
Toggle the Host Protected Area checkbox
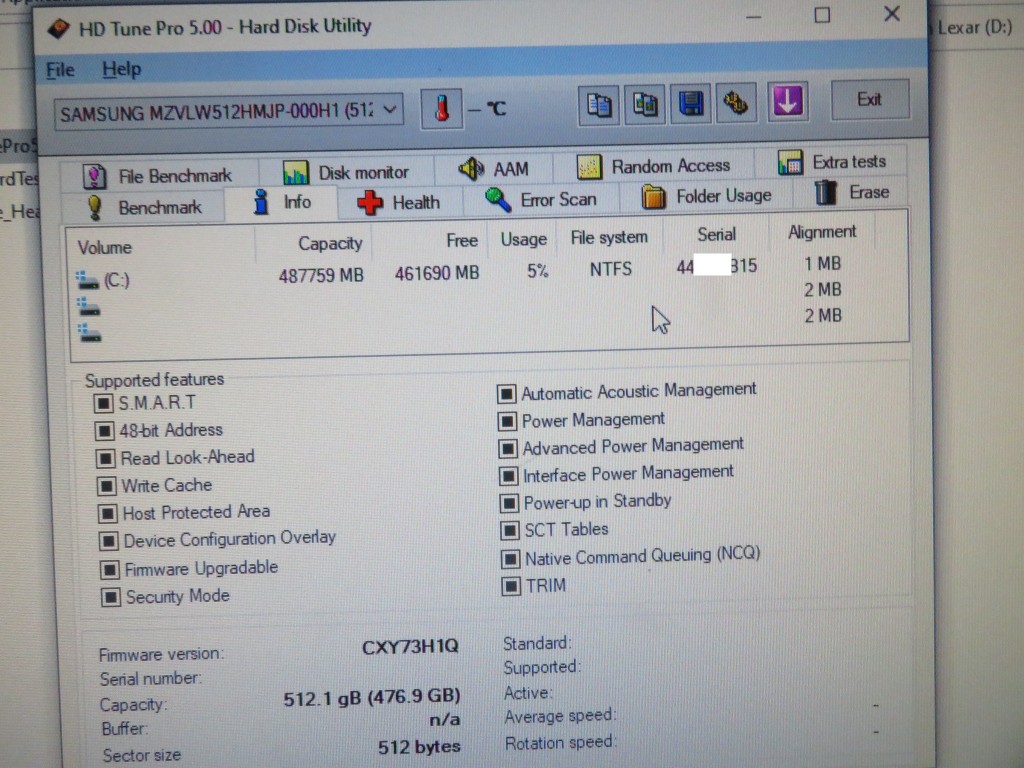tap(108, 513)
